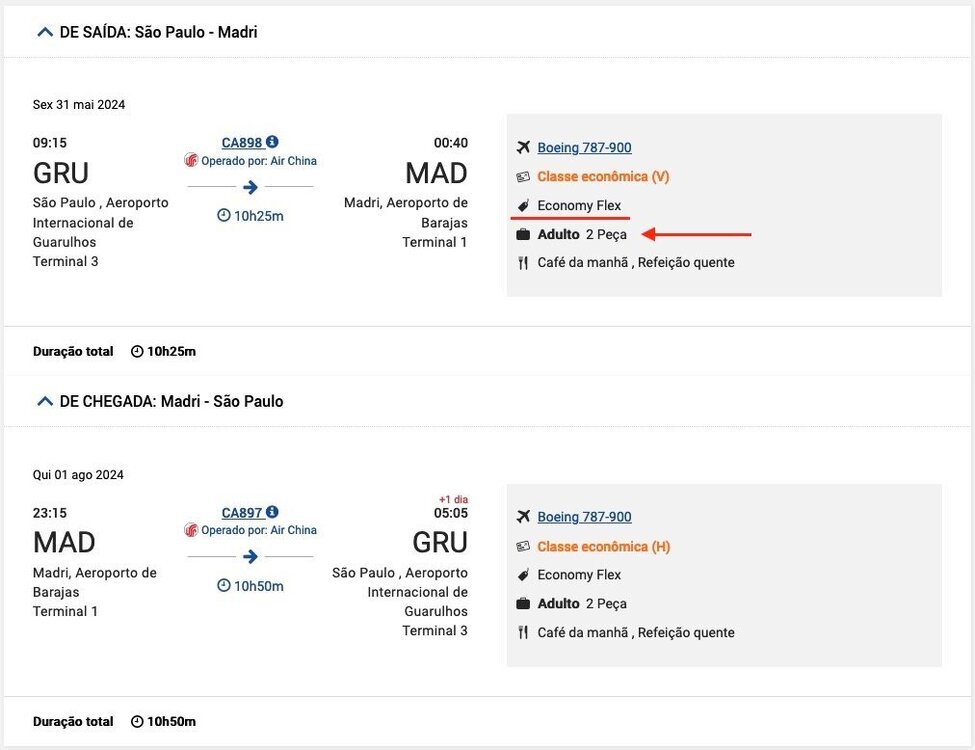Click the fare tag icon beside outbound Economy Flex
The image size is (975, 750).
tap(522, 206)
